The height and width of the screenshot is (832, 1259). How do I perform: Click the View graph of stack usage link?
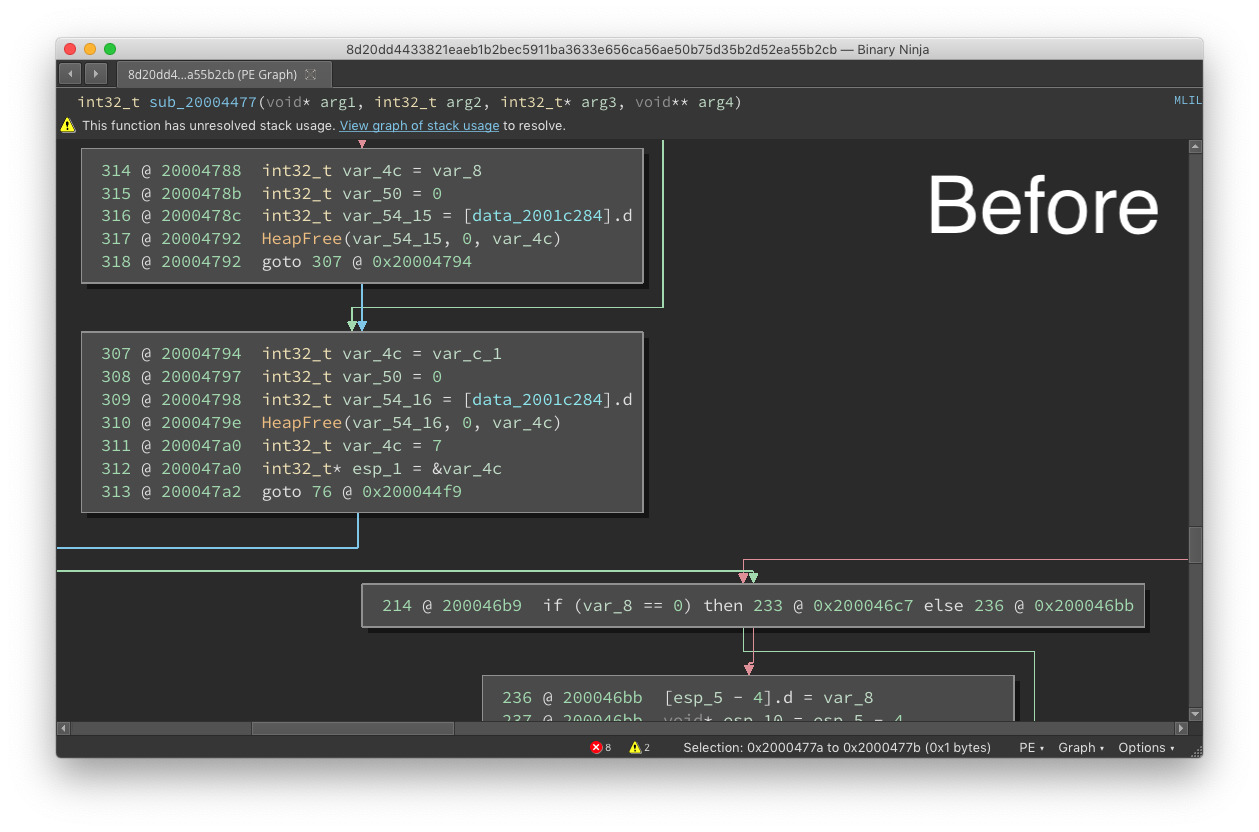(419, 125)
